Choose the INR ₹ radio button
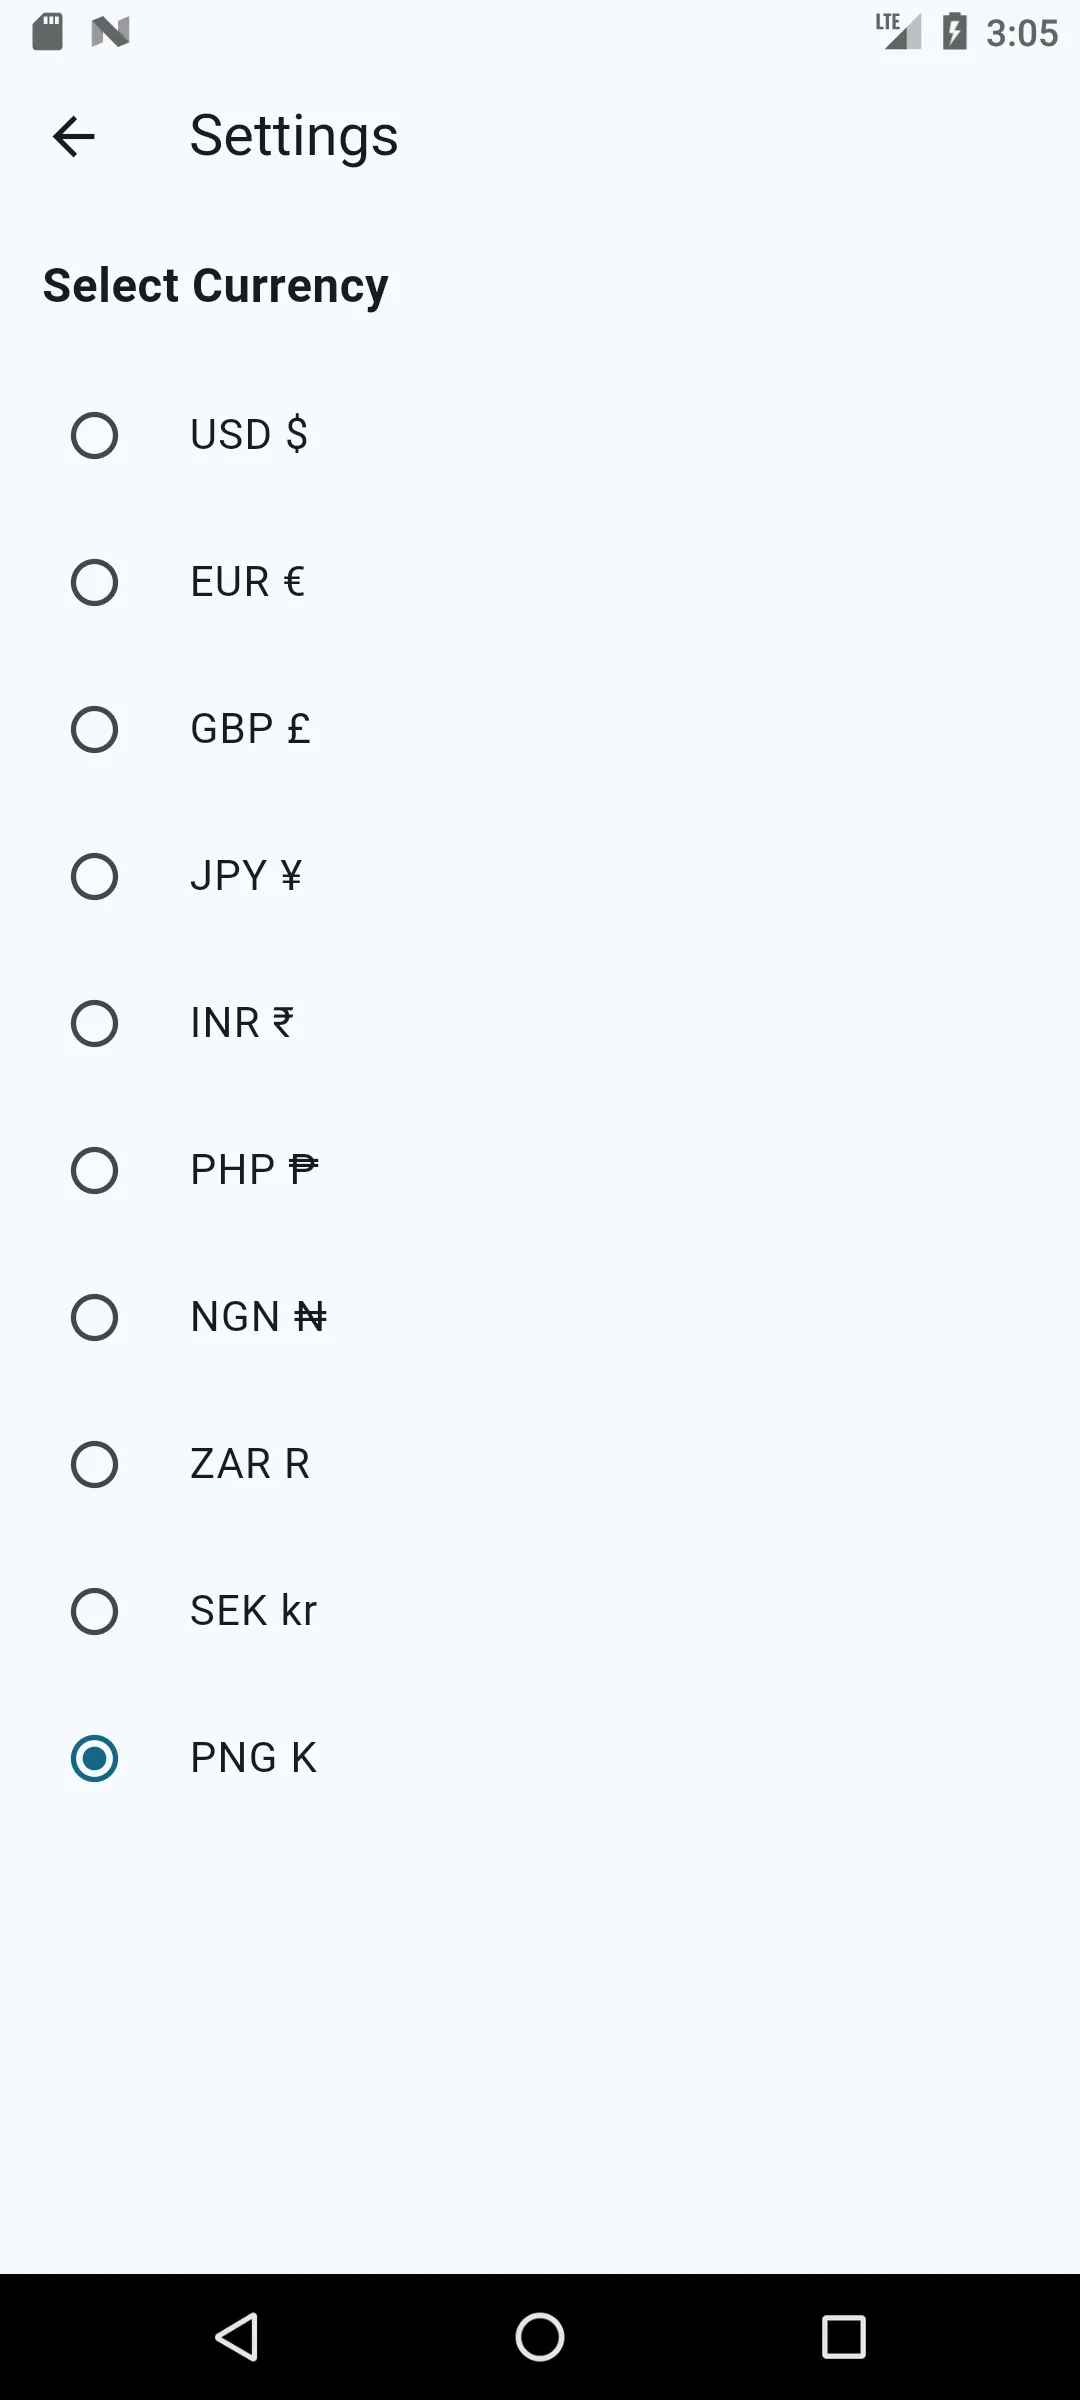 click(95, 1023)
